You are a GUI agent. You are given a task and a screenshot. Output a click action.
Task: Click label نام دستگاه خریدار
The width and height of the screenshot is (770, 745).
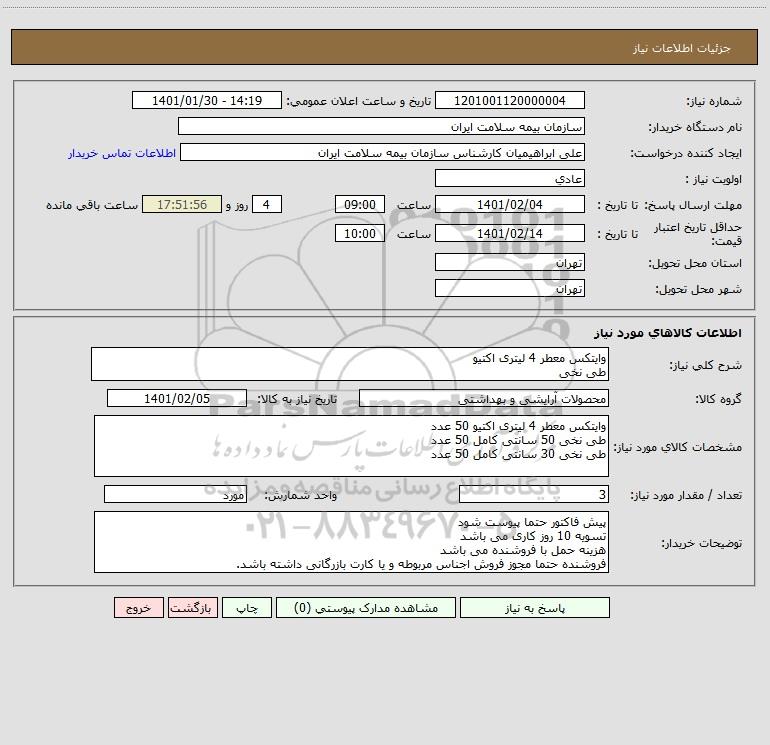(695, 128)
